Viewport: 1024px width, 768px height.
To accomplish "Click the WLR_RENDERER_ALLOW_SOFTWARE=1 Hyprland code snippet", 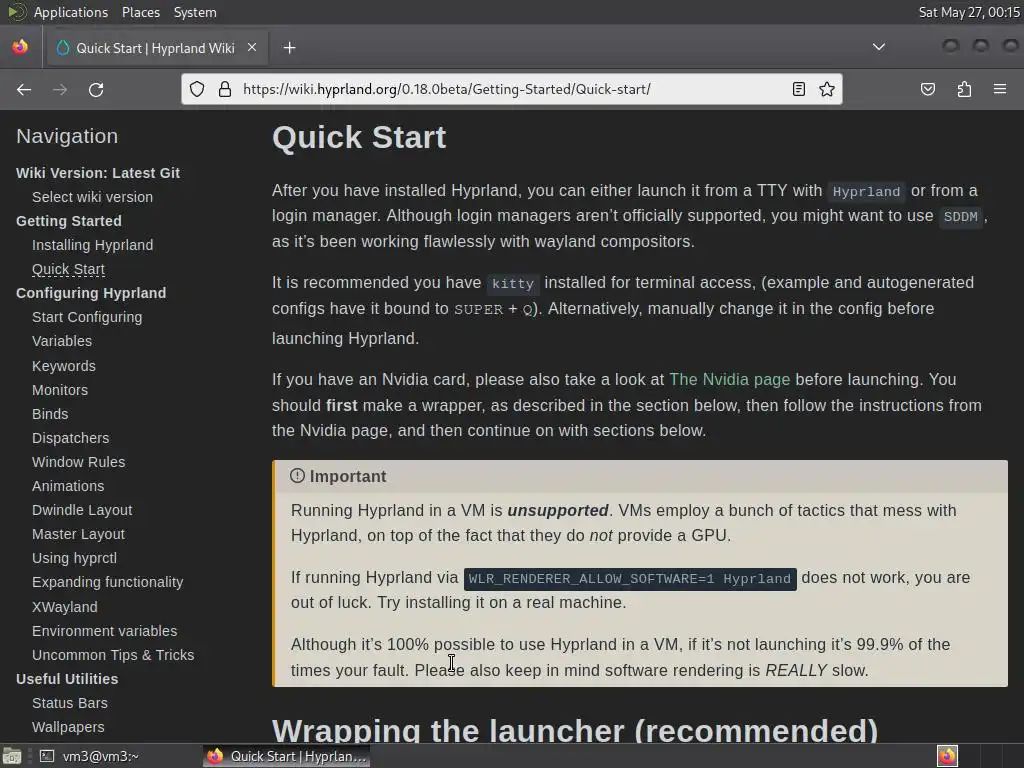I will tap(630, 579).
